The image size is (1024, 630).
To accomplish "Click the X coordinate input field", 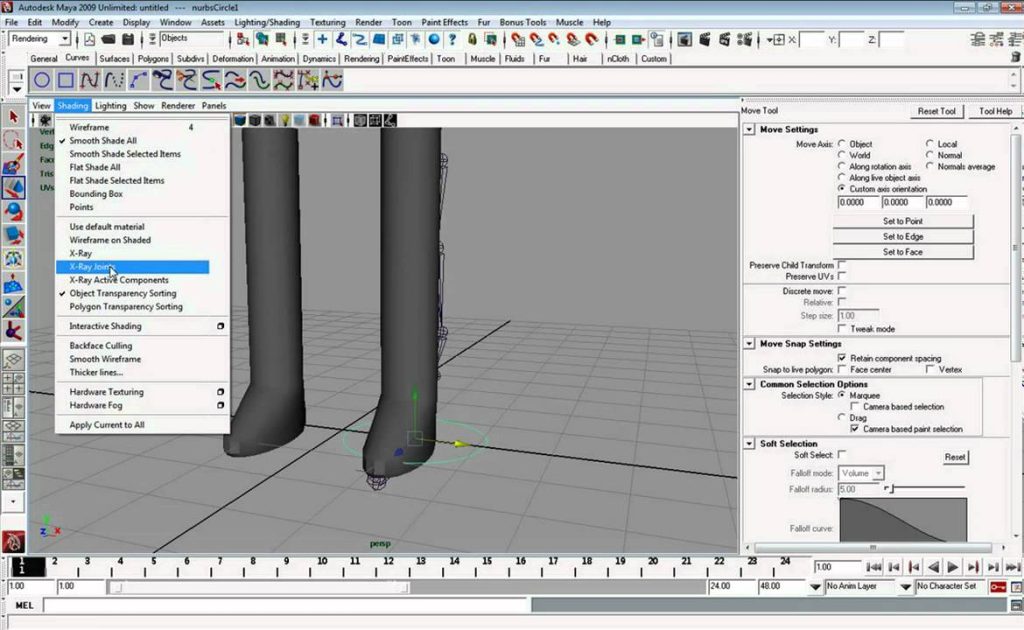I will (812, 40).
